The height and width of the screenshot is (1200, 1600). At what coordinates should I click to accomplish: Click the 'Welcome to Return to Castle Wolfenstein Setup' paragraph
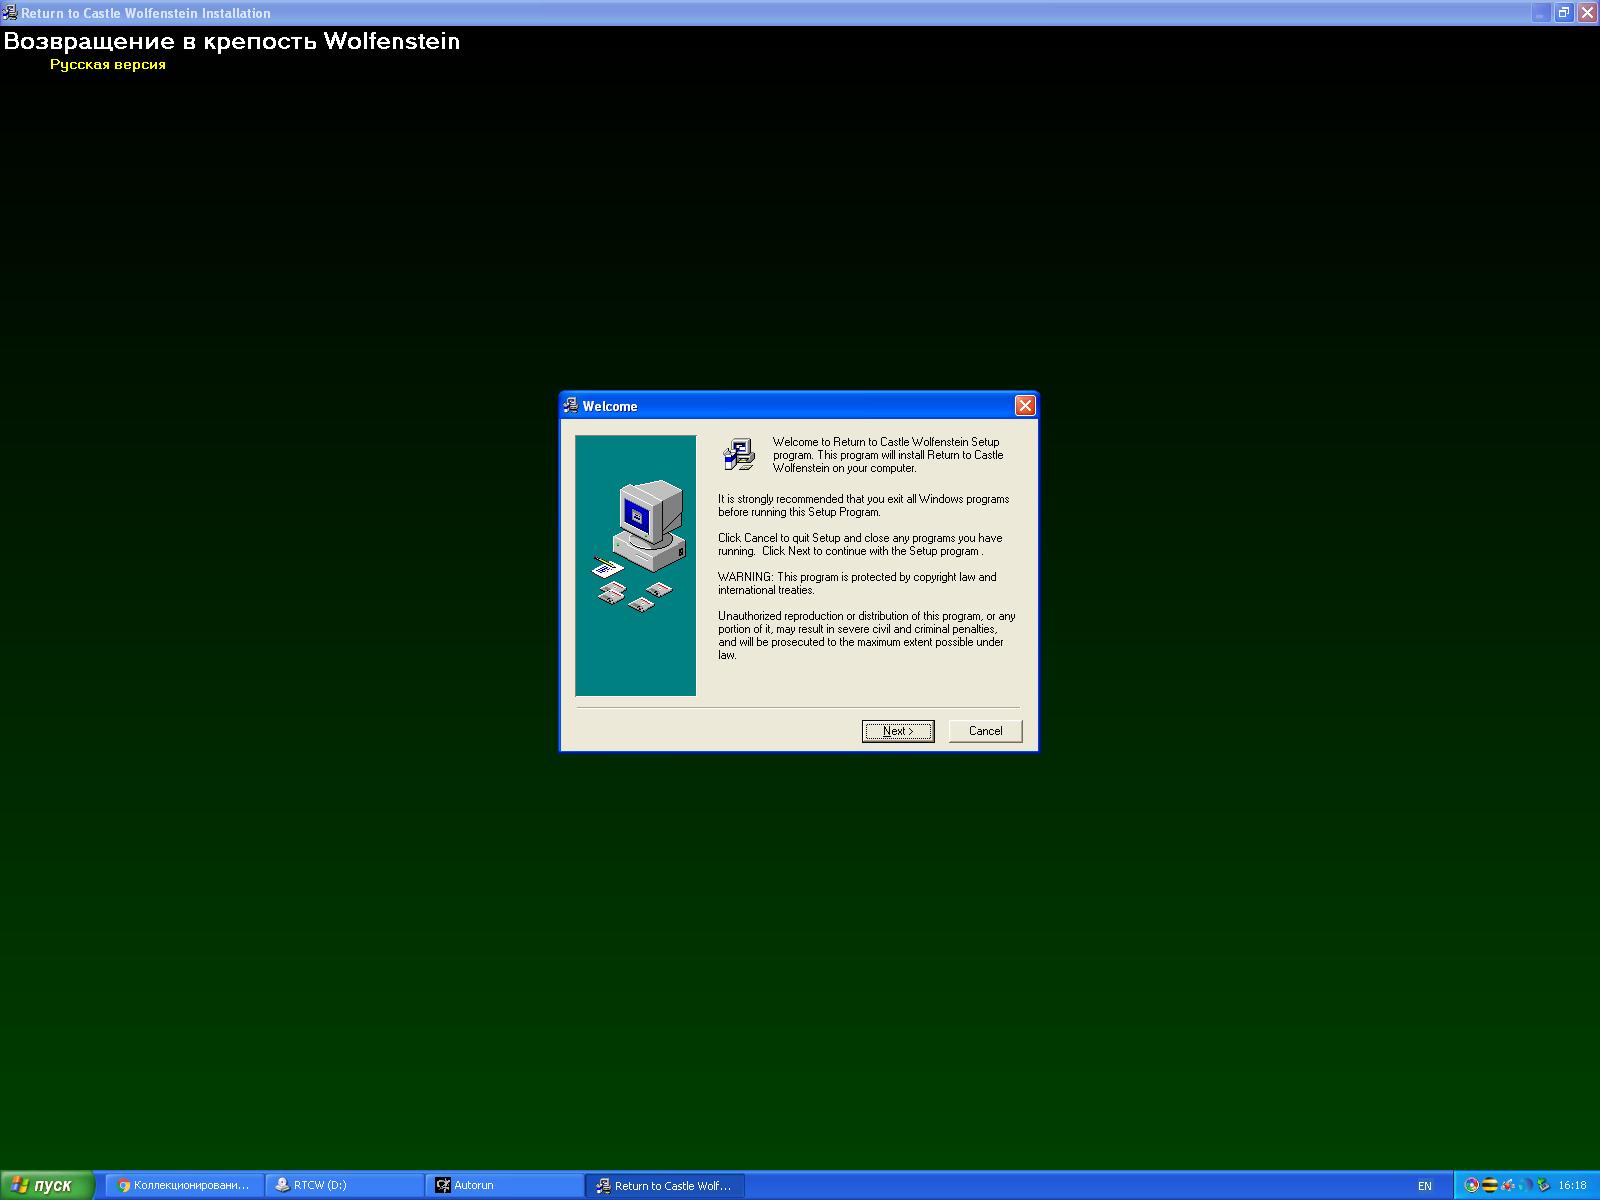(x=888, y=455)
